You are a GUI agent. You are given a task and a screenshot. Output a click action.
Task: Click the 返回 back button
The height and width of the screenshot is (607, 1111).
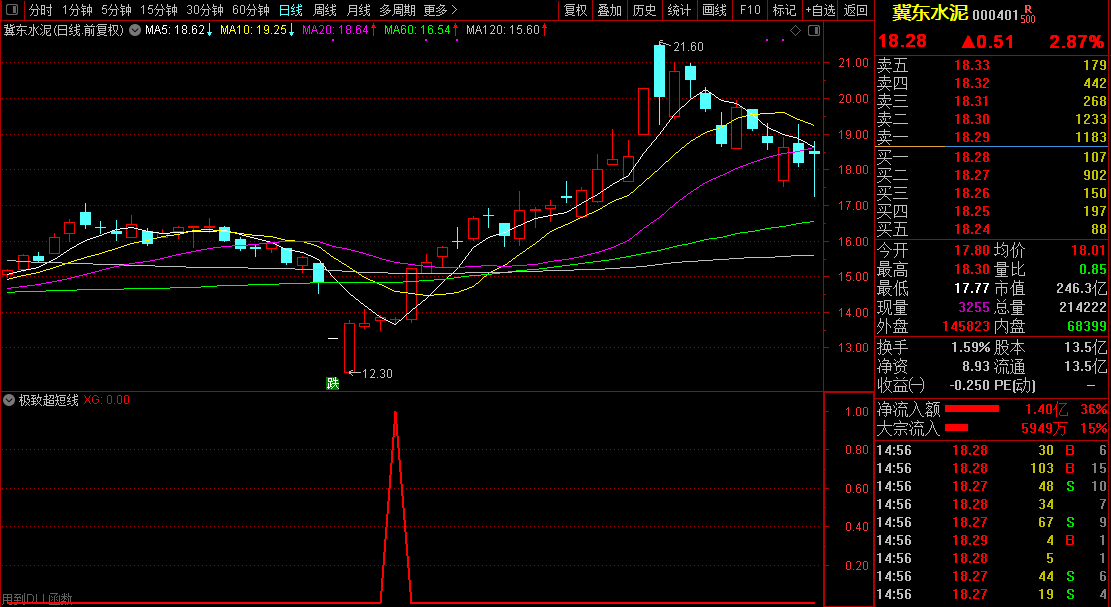coord(856,10)
